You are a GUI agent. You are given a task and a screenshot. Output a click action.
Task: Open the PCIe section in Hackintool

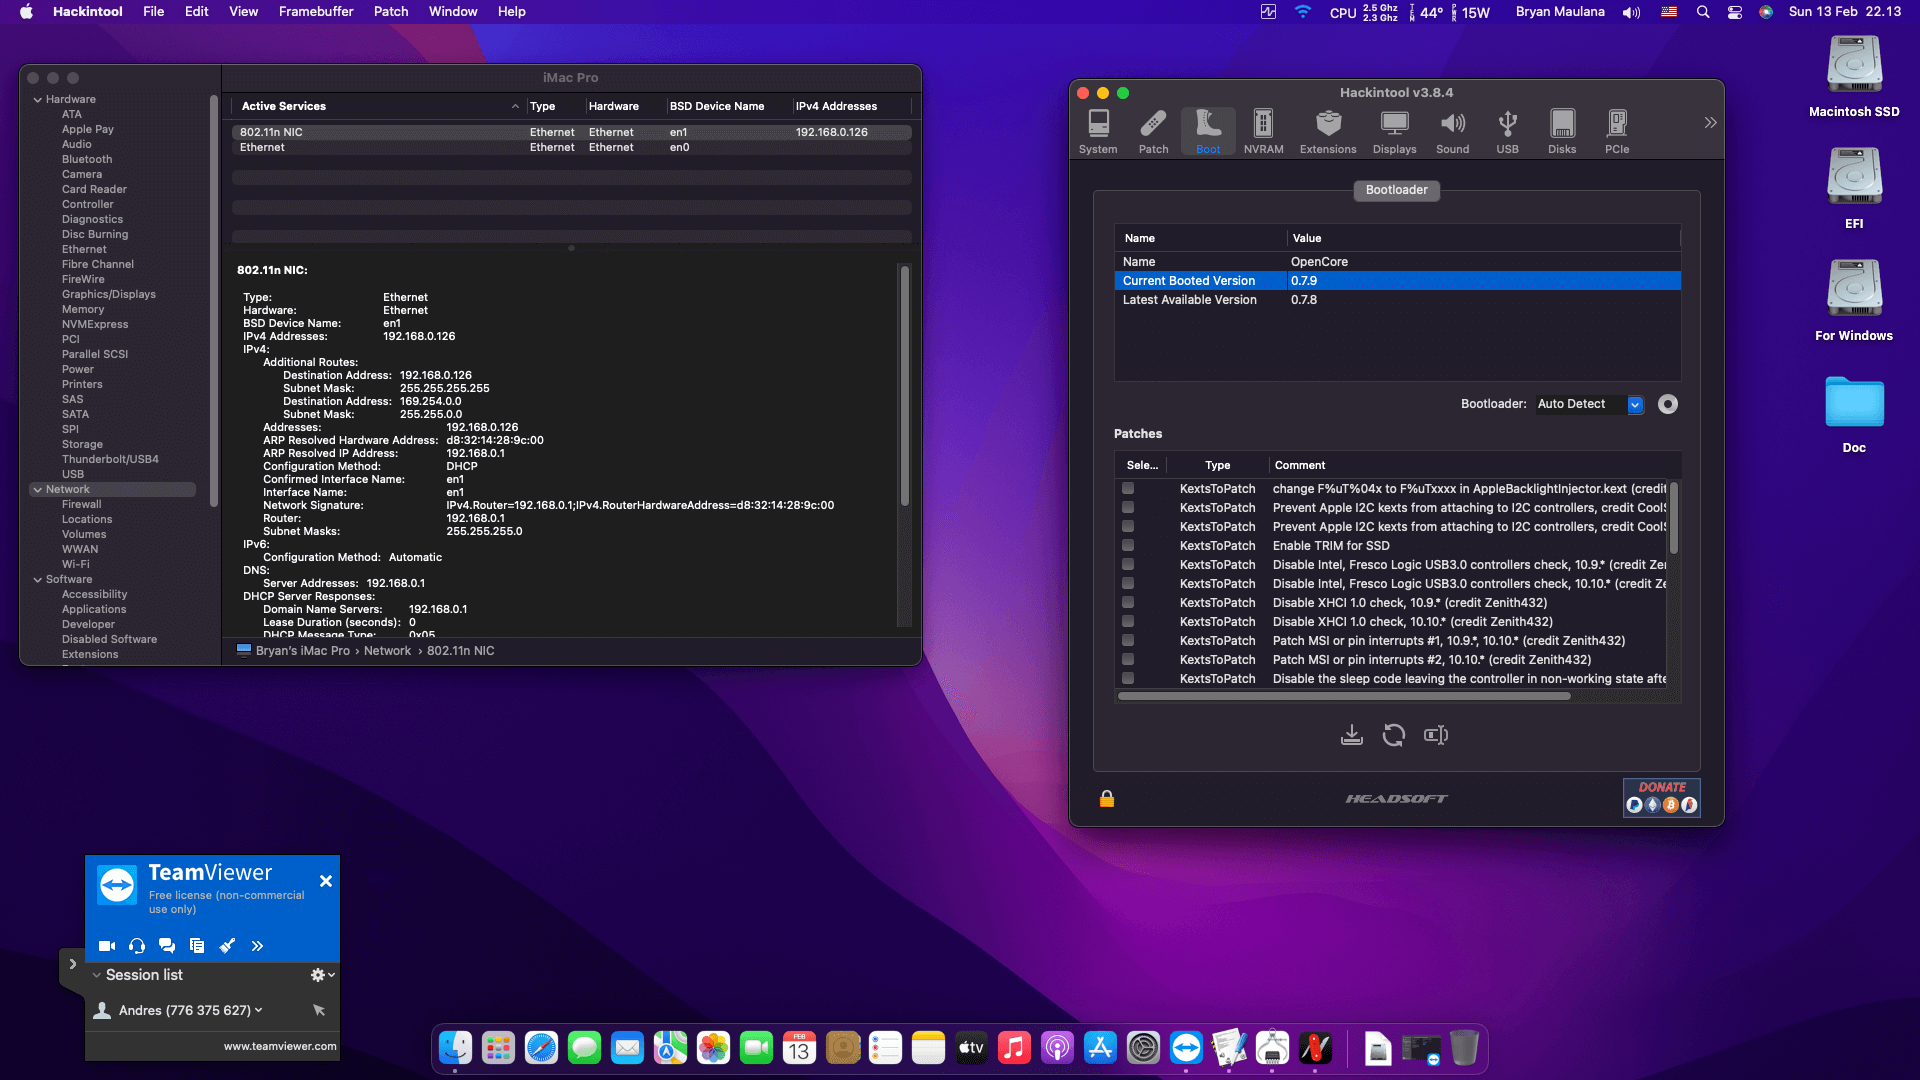tap(1617, 131)
